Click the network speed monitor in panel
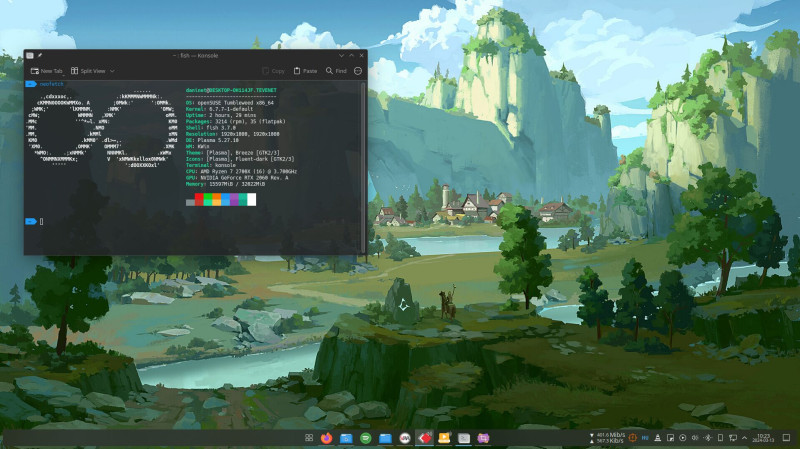Viewport: 800px width, 449px height. pos(607,438)
